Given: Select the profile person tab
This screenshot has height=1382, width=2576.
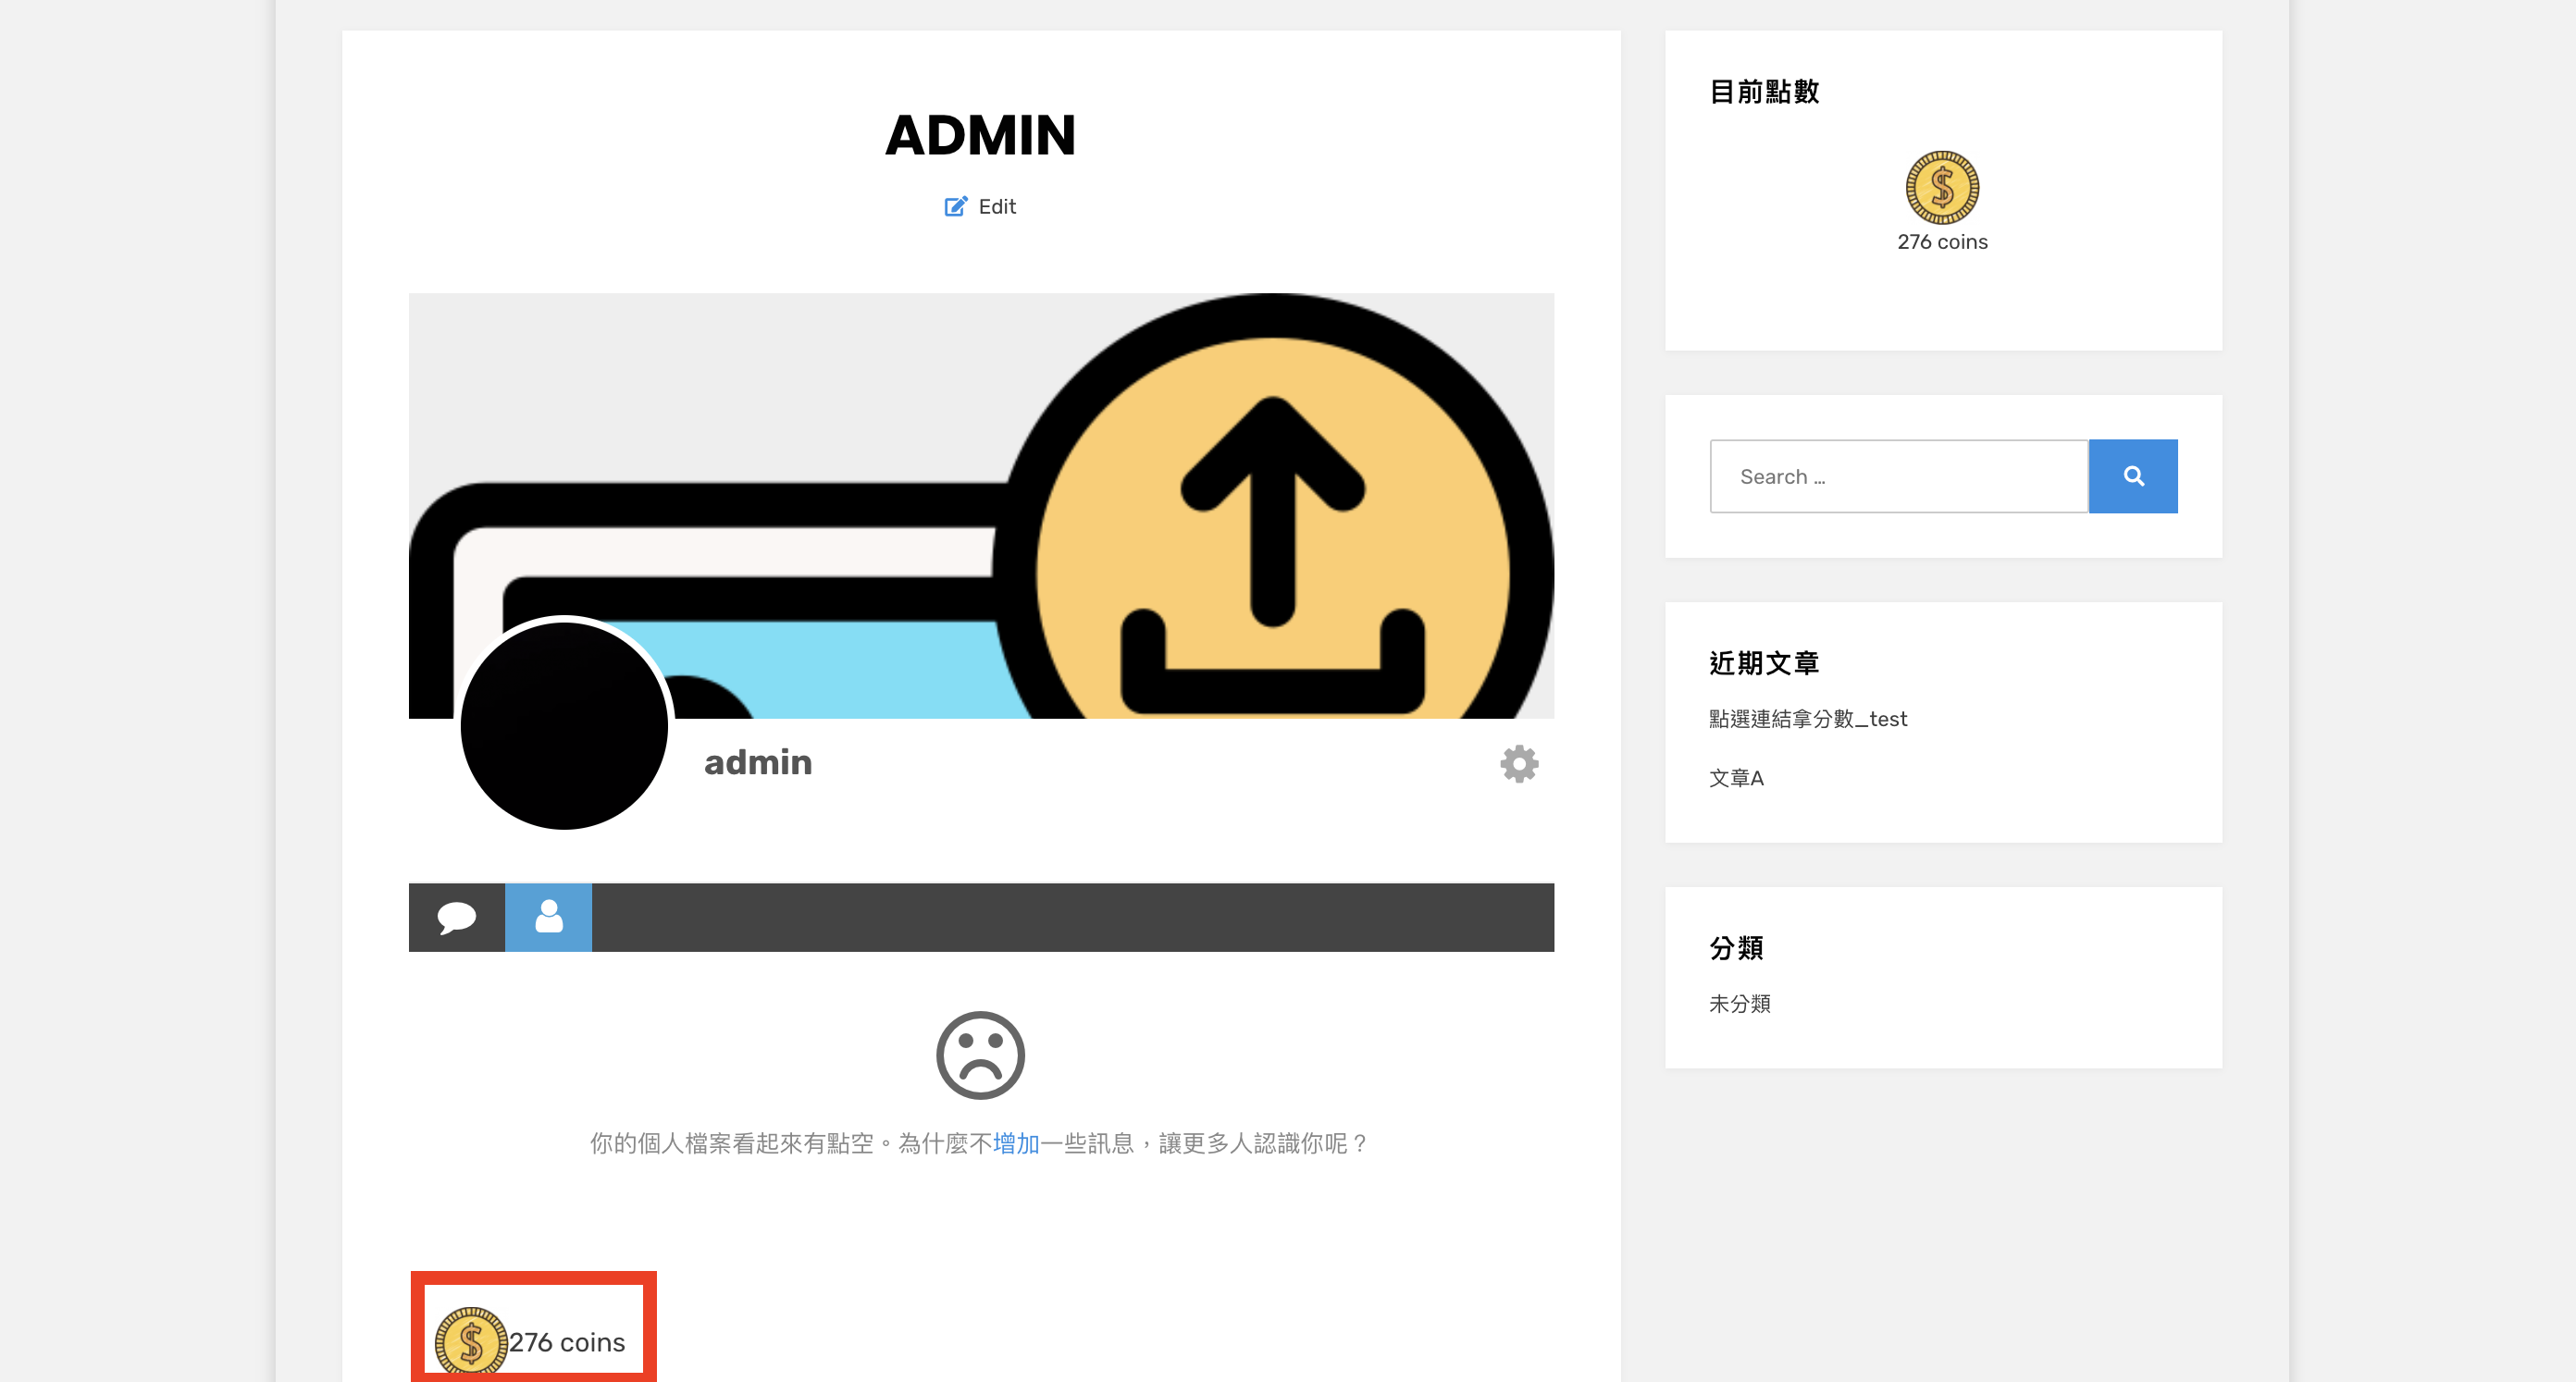Looking at the screenshot, I should point(548,916).
